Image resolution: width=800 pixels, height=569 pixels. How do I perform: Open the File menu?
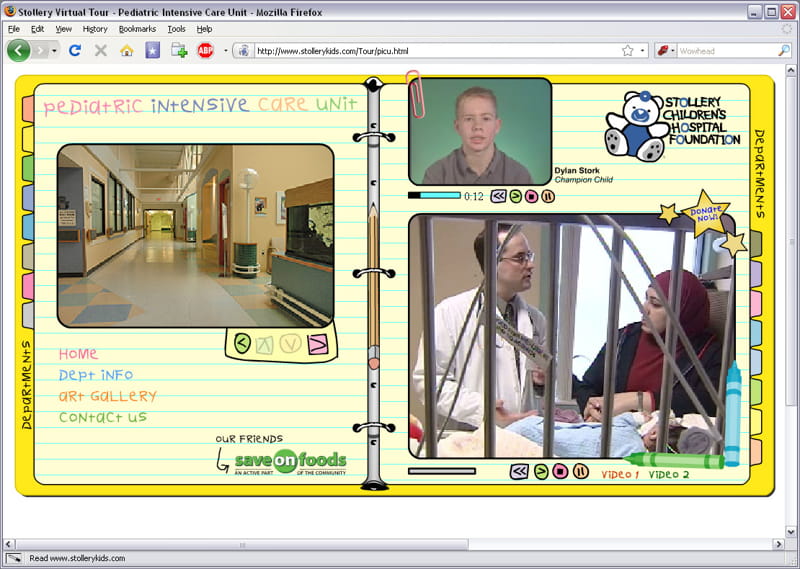[14, 29]
